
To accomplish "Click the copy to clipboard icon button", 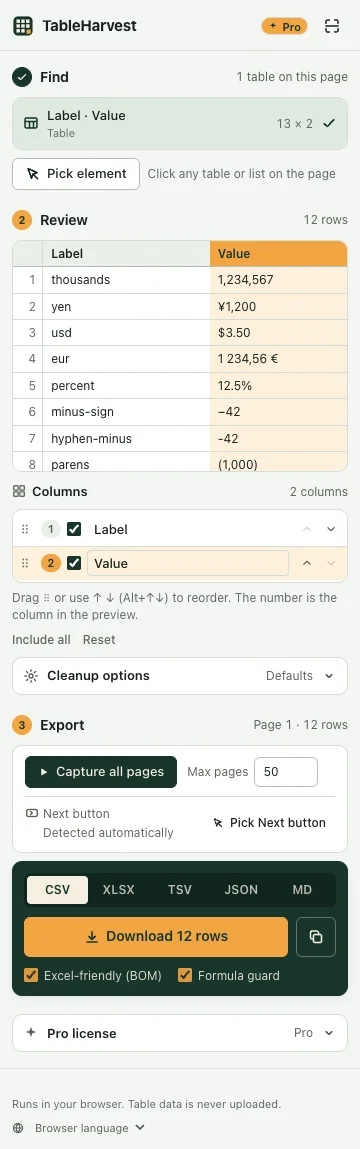I will pos(316,936).
